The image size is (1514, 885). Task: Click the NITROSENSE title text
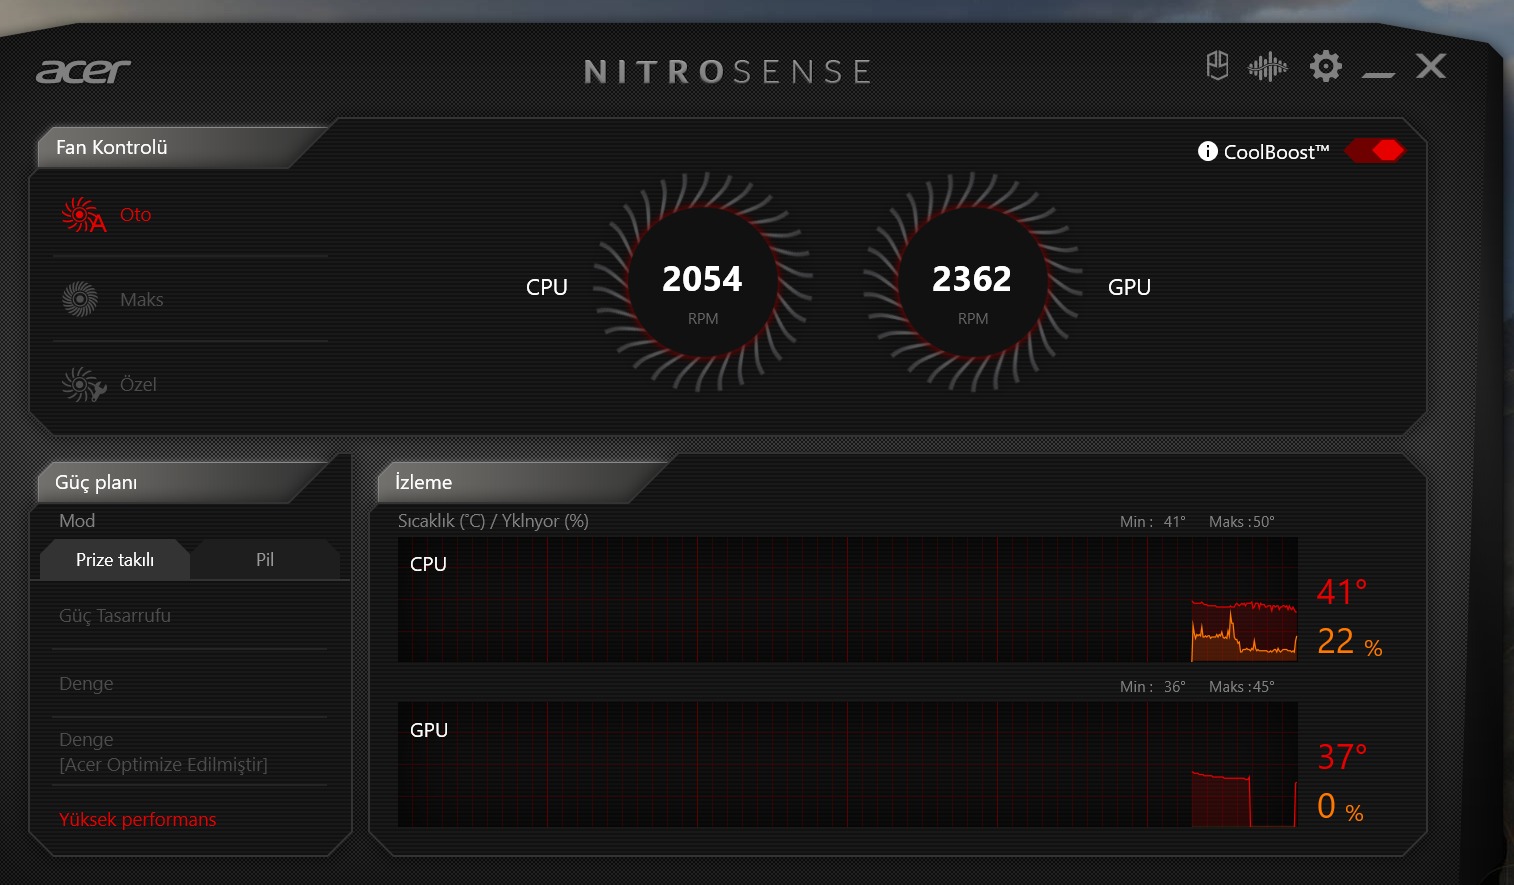tap(727, 72)
